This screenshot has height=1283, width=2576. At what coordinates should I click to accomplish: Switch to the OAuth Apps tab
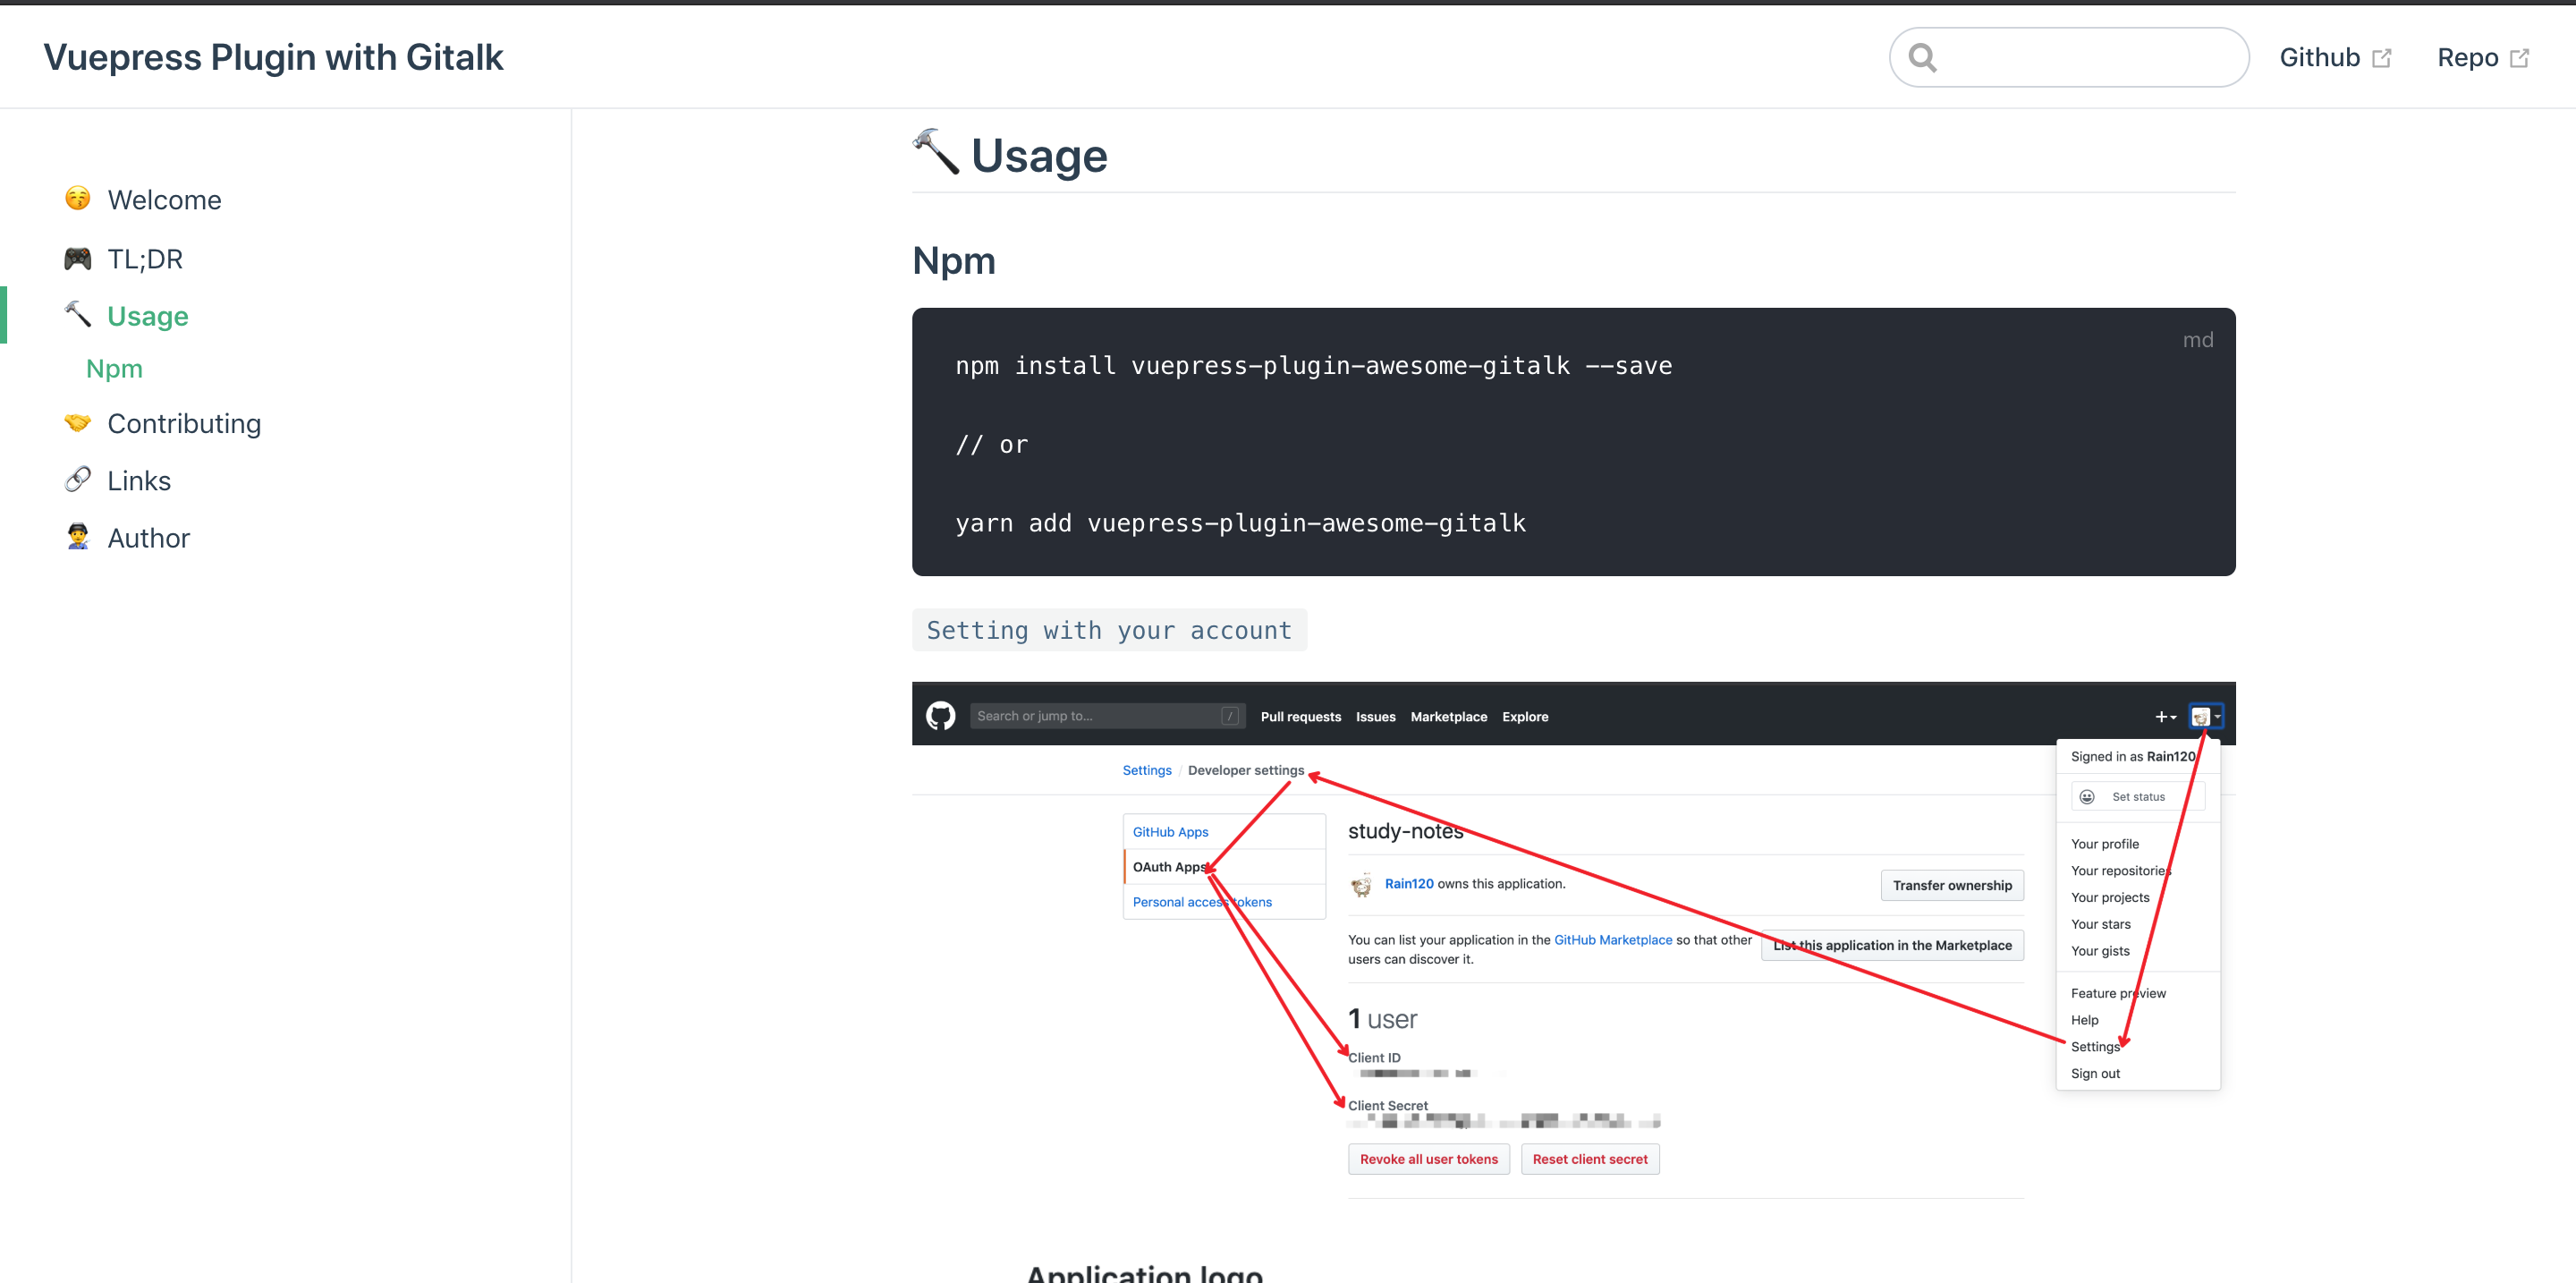(x=1168, y=866)
